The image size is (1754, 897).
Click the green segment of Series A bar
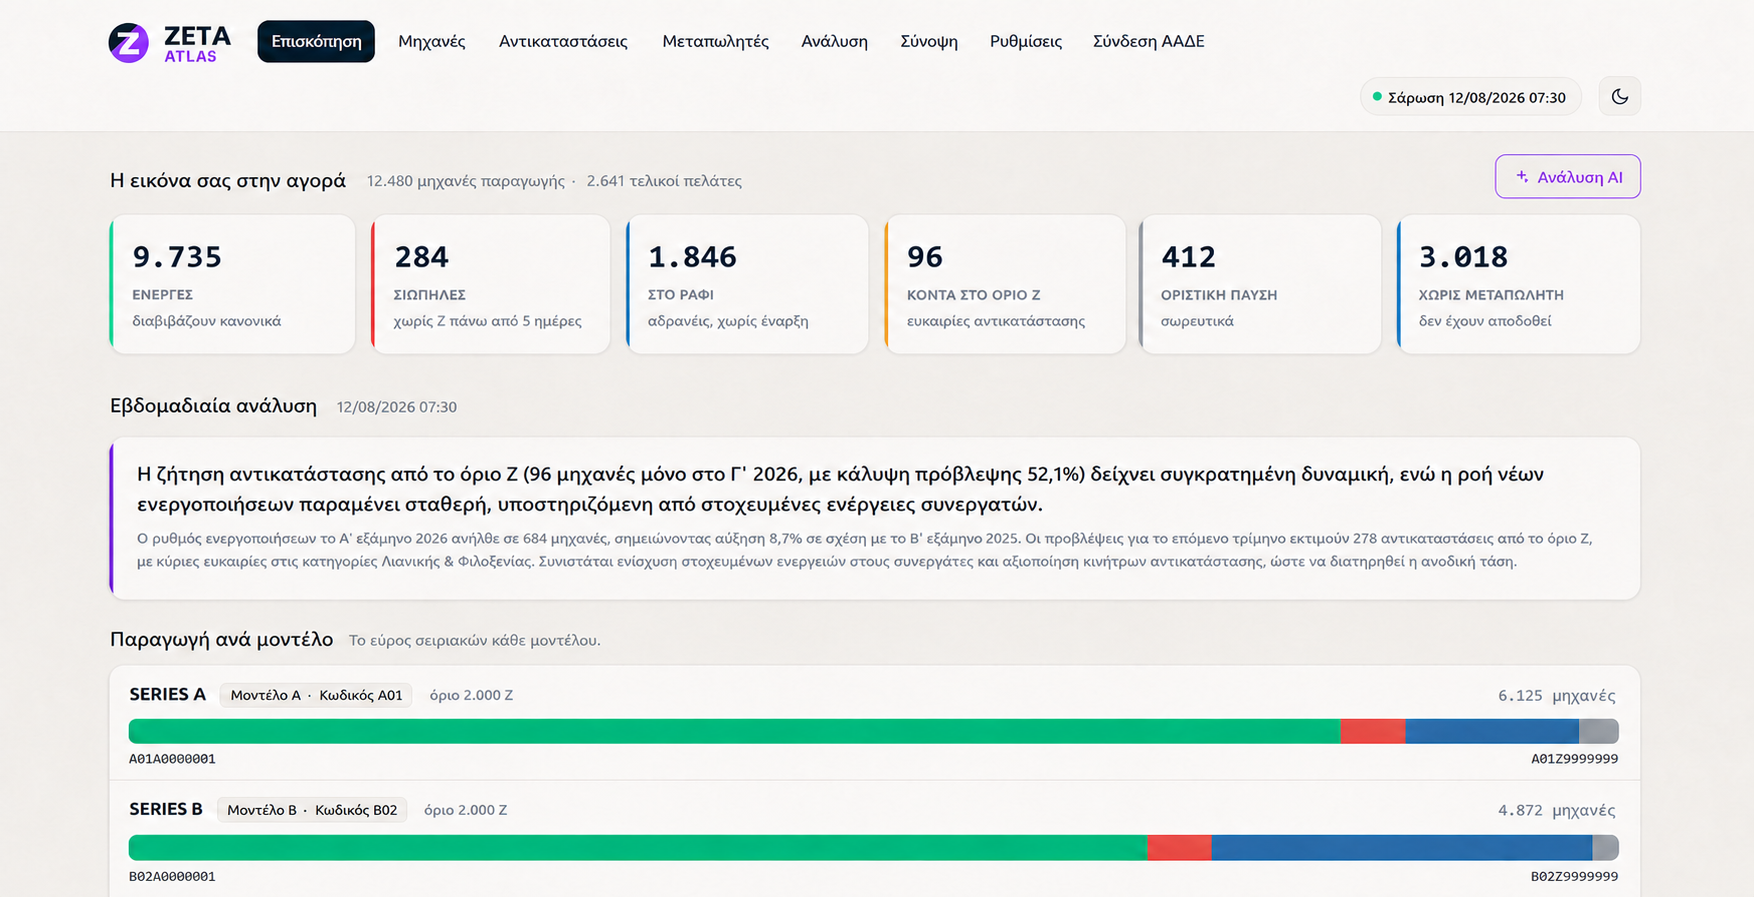(734, 731)
